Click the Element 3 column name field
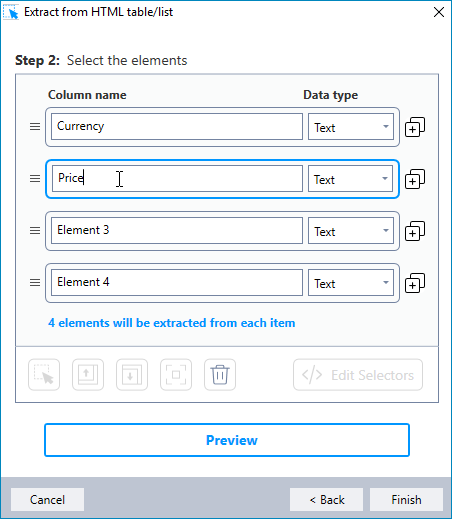This screenshot has width=452, height=519. click(x=177, y=231)
